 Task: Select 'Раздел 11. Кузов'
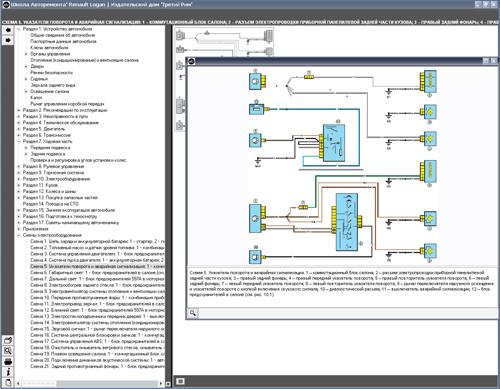tap(40, 185)
